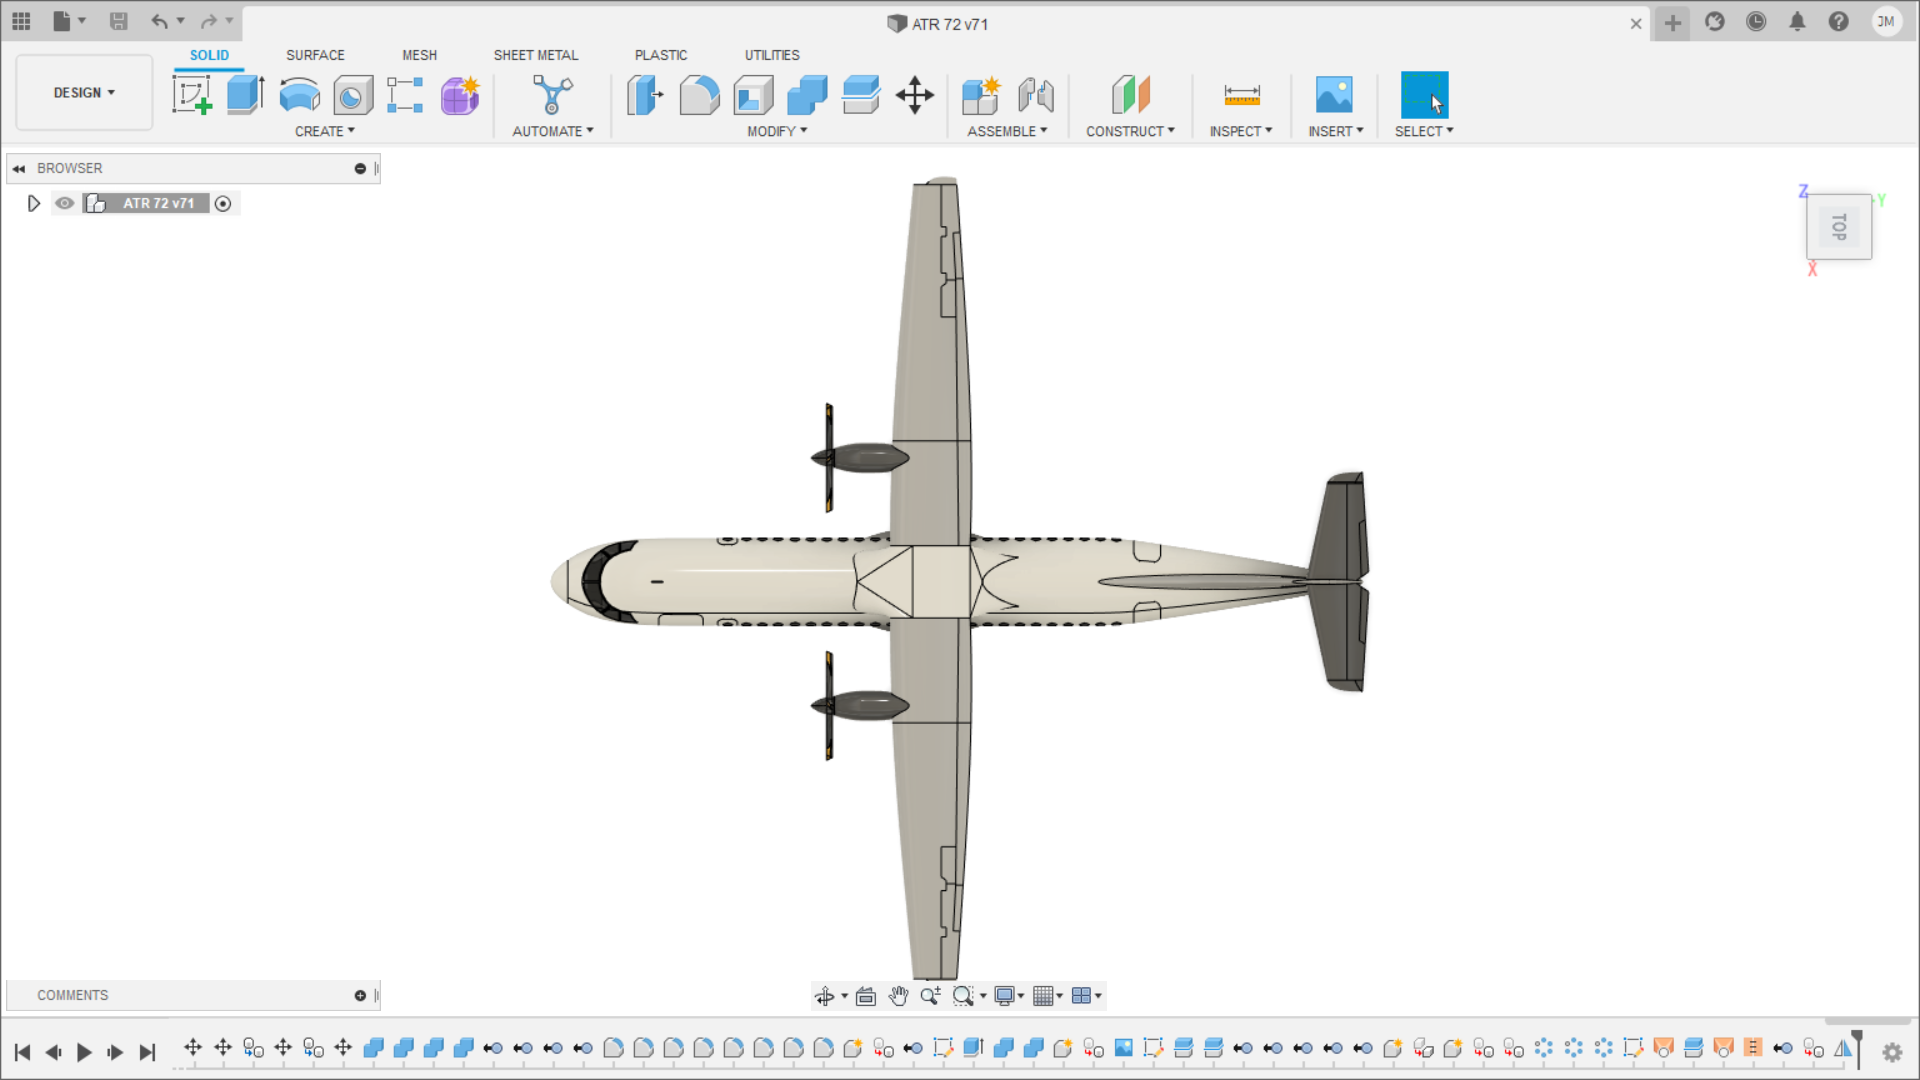Click the TOP face of the ViewCube

click(x=1838, y=227)
